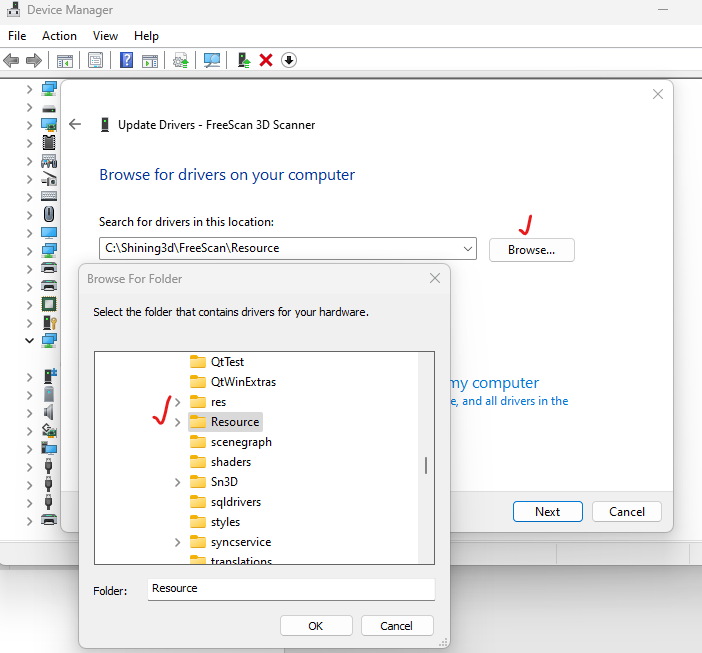Click the red X Uninstall device icon
702x653 pixels.
pos(266,60)
